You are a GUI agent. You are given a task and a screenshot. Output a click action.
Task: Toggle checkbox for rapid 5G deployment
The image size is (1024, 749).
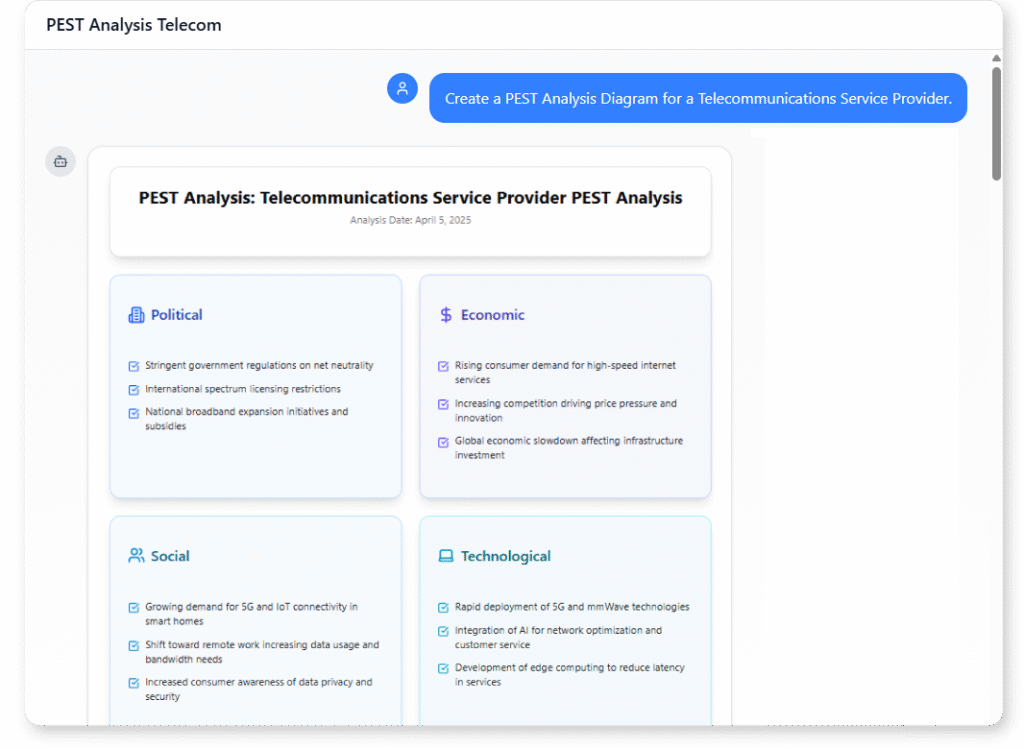[x=444, y=607]
